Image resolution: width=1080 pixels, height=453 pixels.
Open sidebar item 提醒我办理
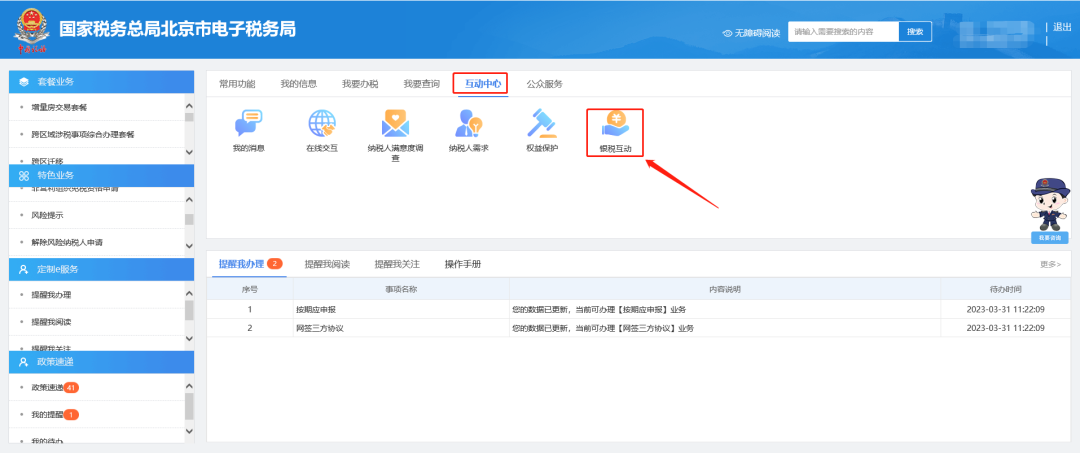[x=52, y=295]
